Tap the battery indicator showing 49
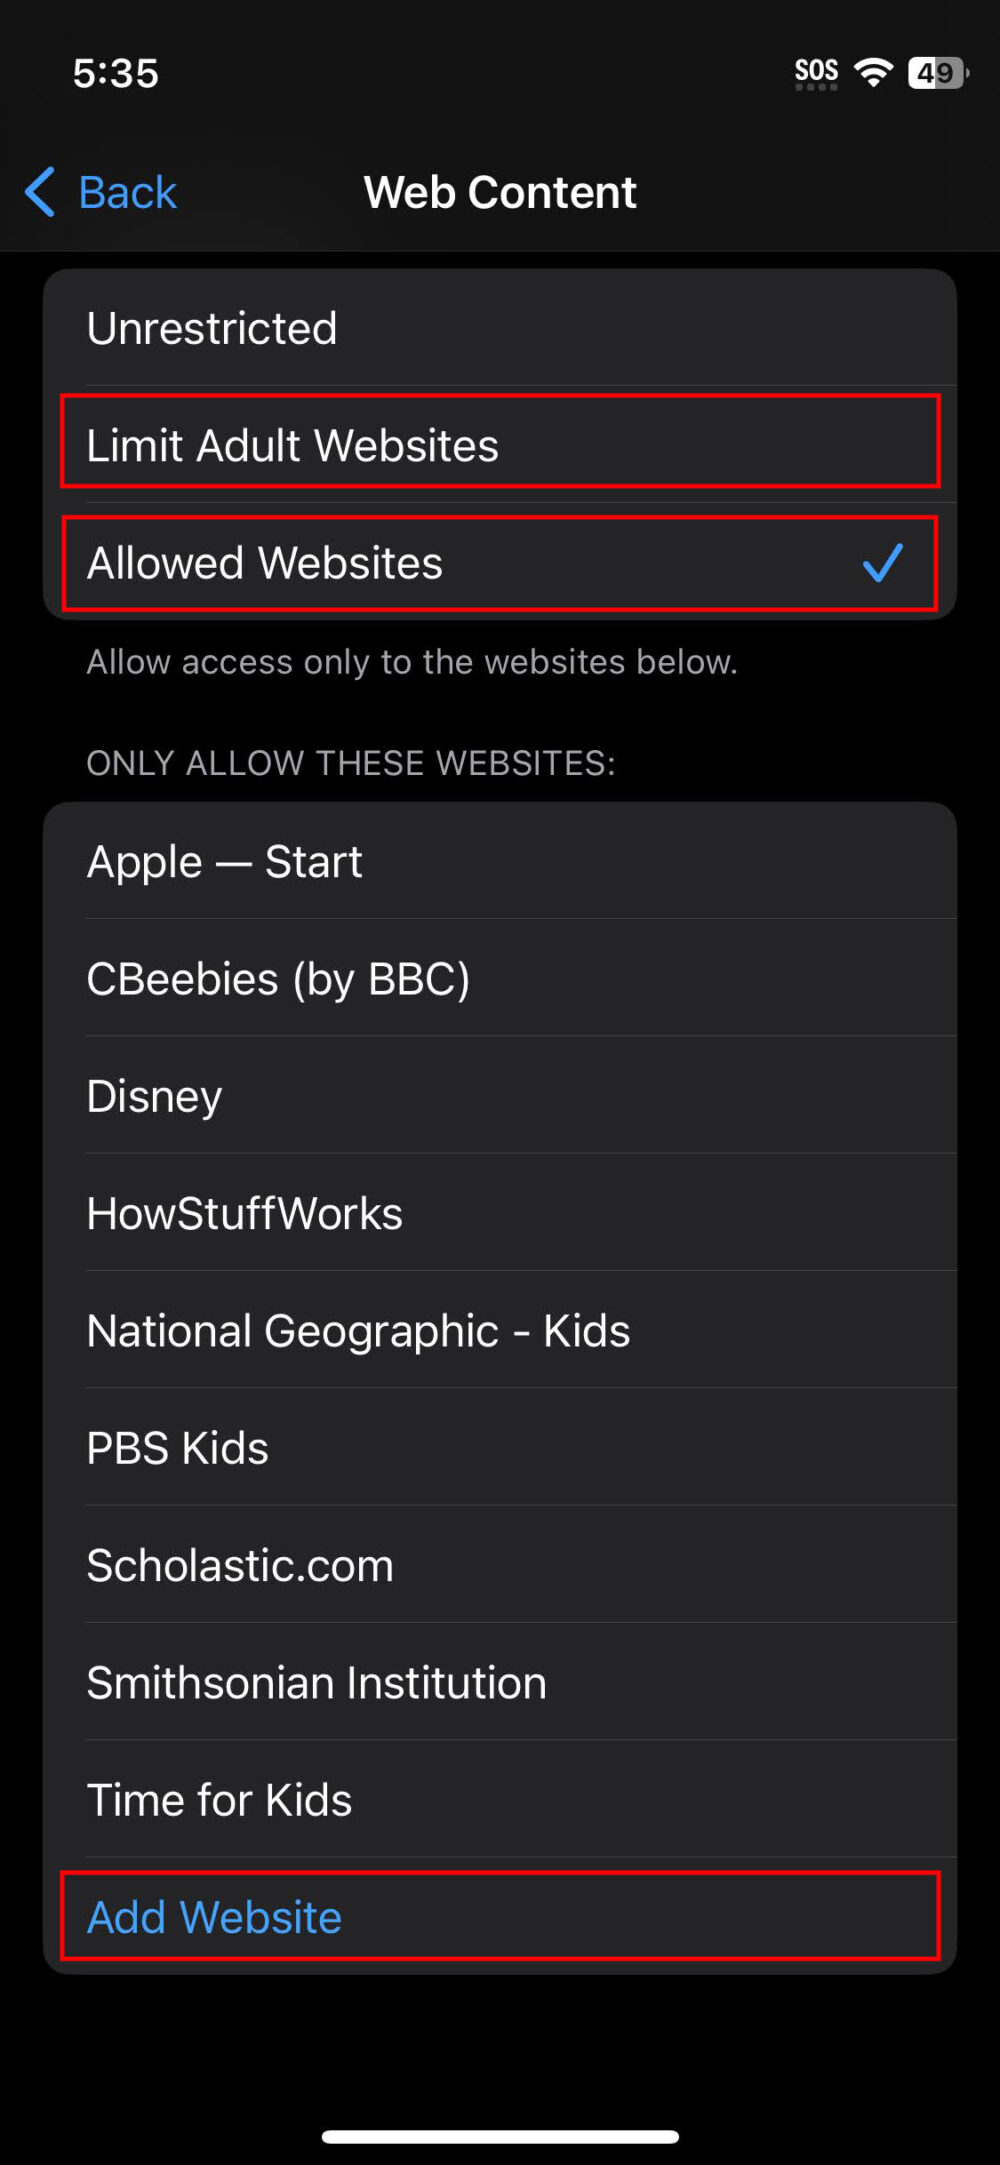 (936, 71)
